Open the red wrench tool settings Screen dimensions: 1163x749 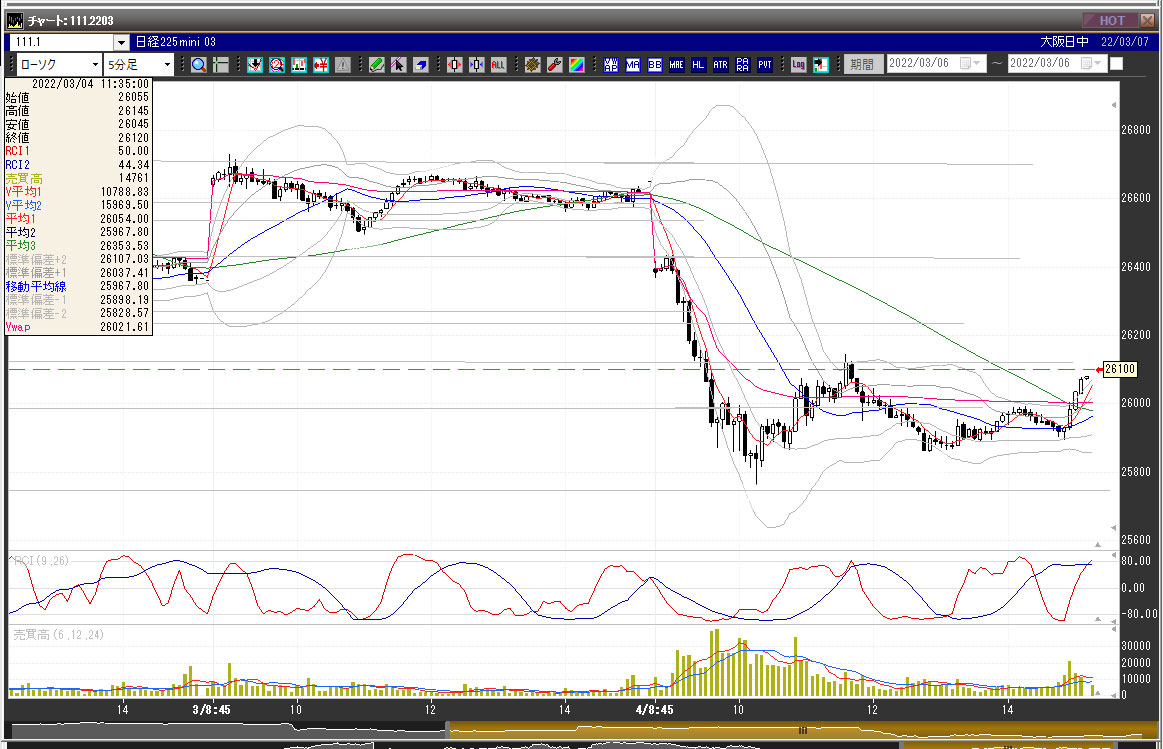click(x=554, y=65)
